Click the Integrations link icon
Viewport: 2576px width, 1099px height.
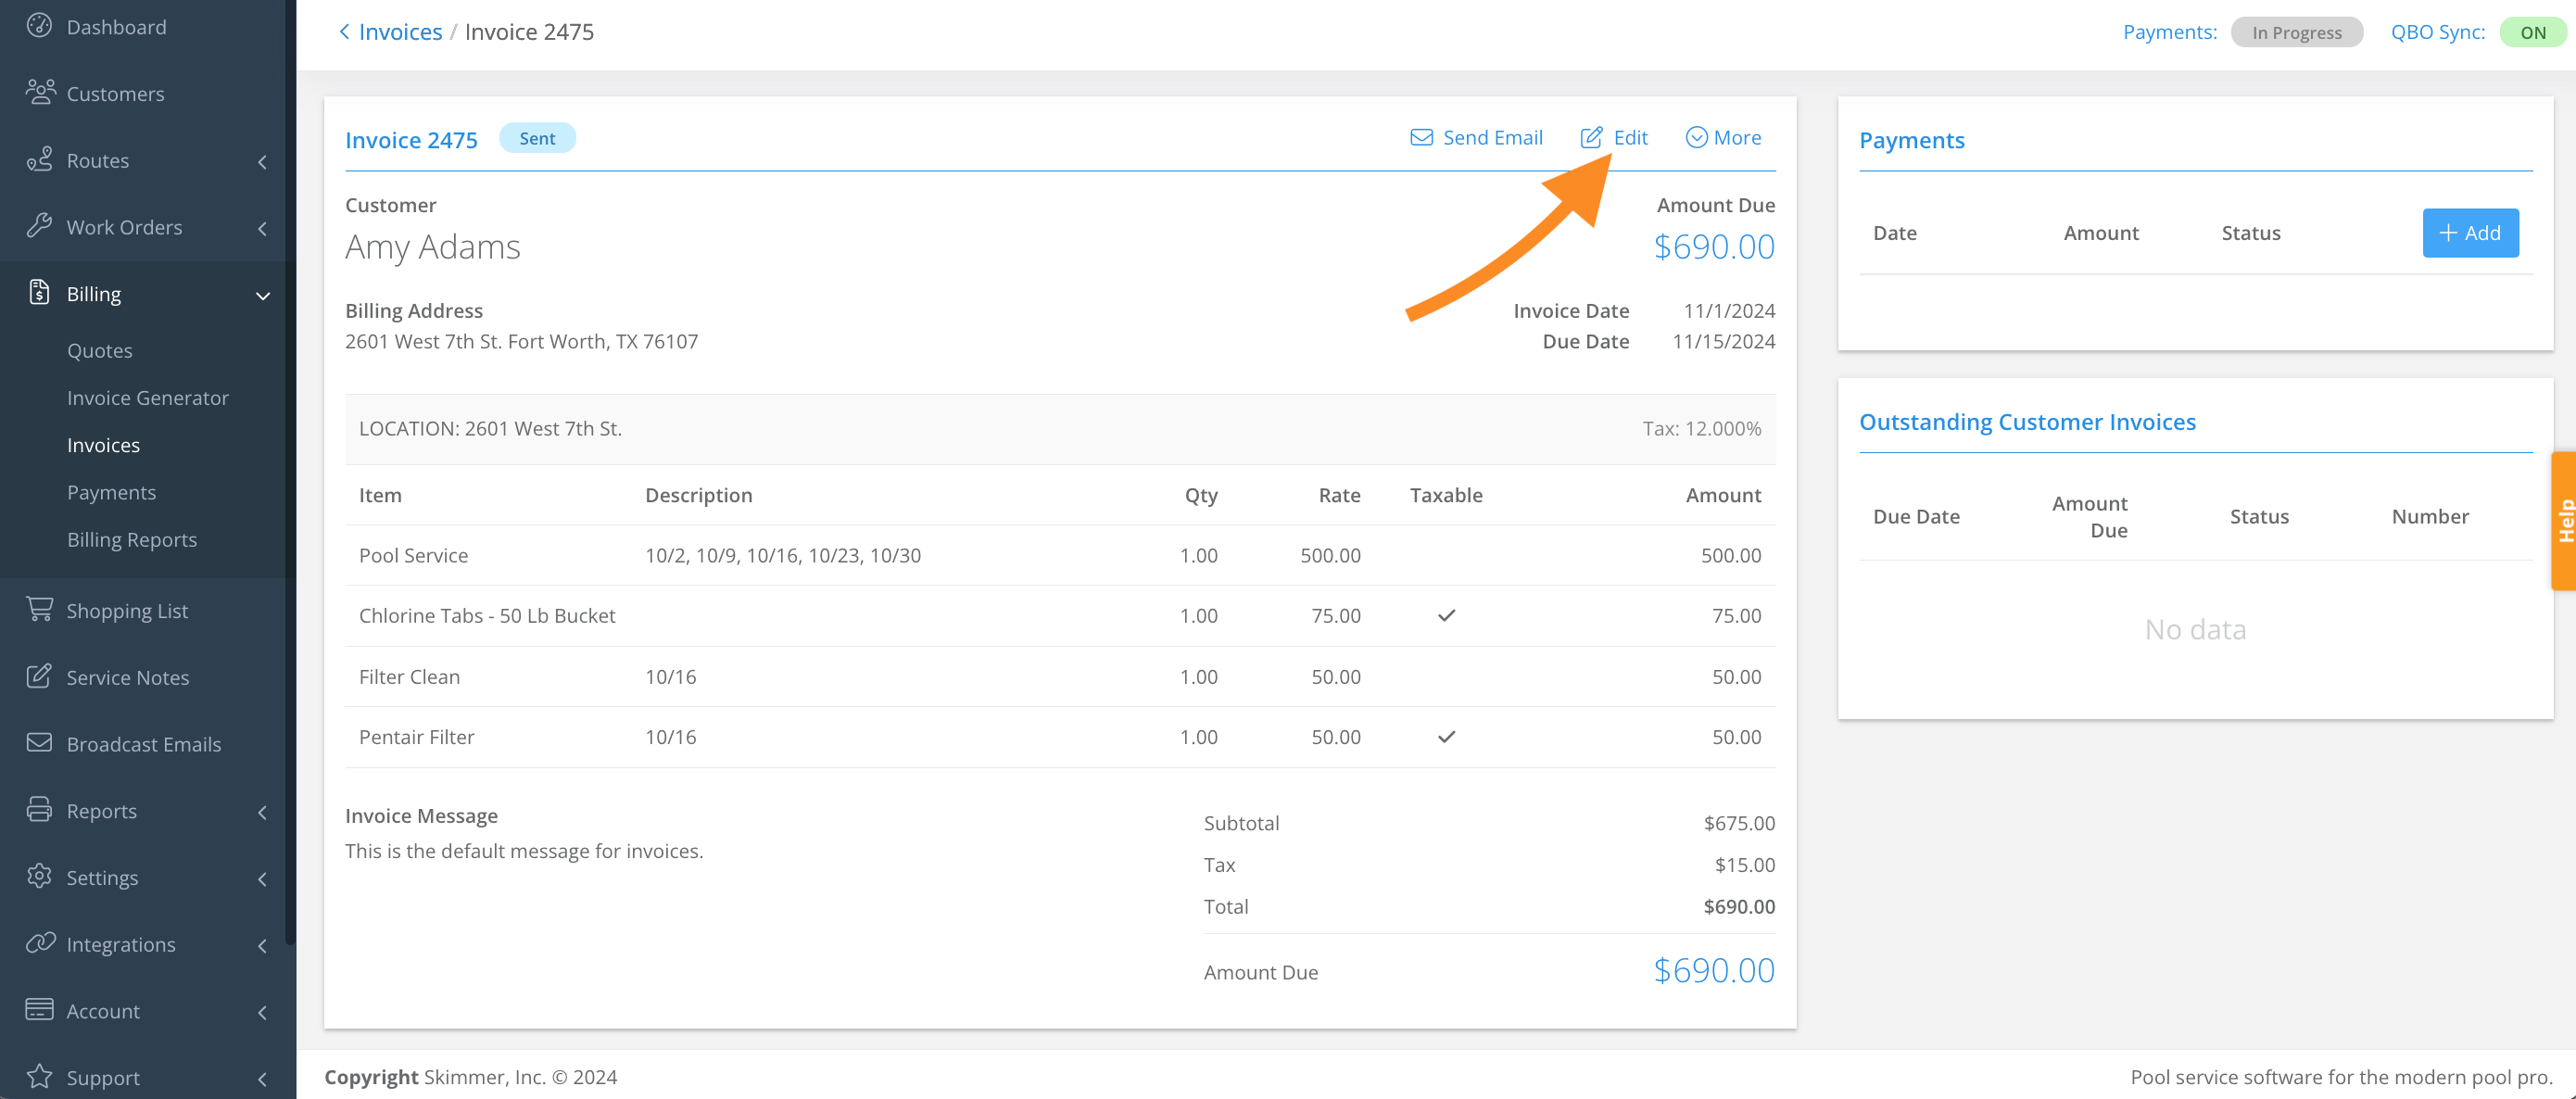[x=40, y=943]
